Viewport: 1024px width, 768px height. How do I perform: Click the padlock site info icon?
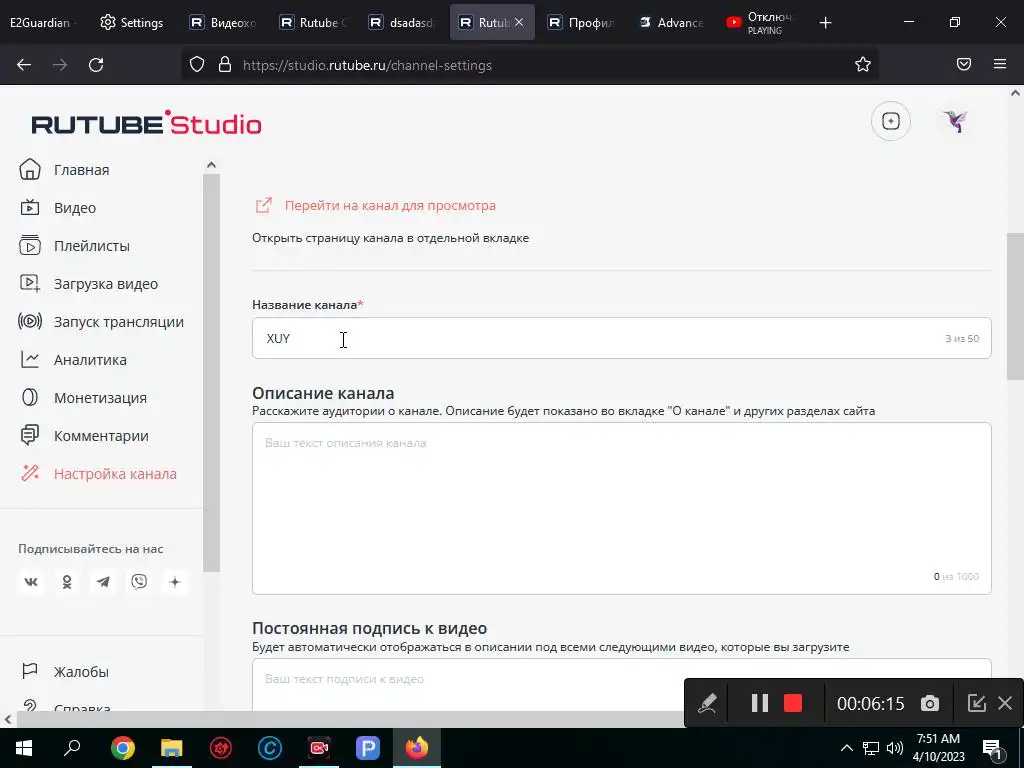pos(225,64)
